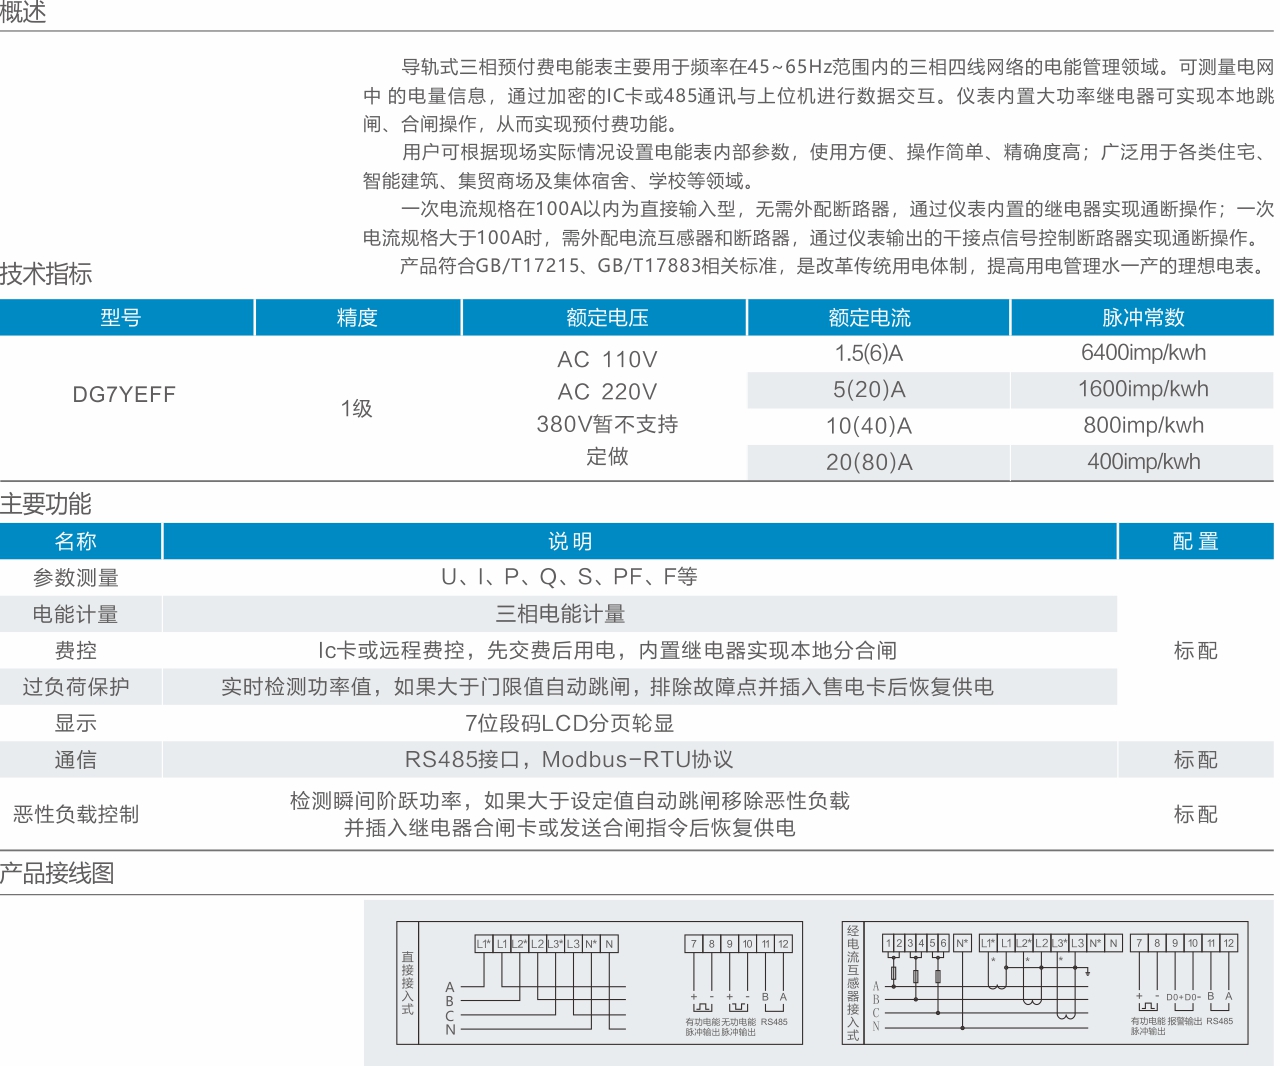Click the 产品符合GB/T17215 standards line
1280x1066 pixels.
834,266
